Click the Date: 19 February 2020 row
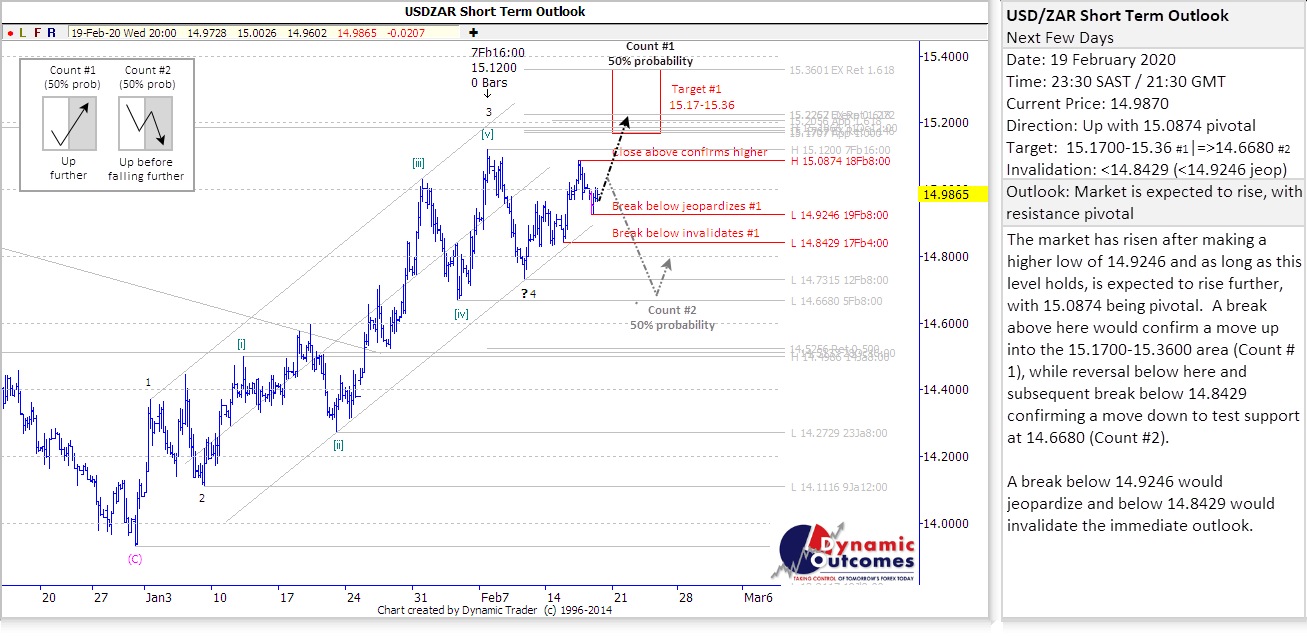 1154,60
